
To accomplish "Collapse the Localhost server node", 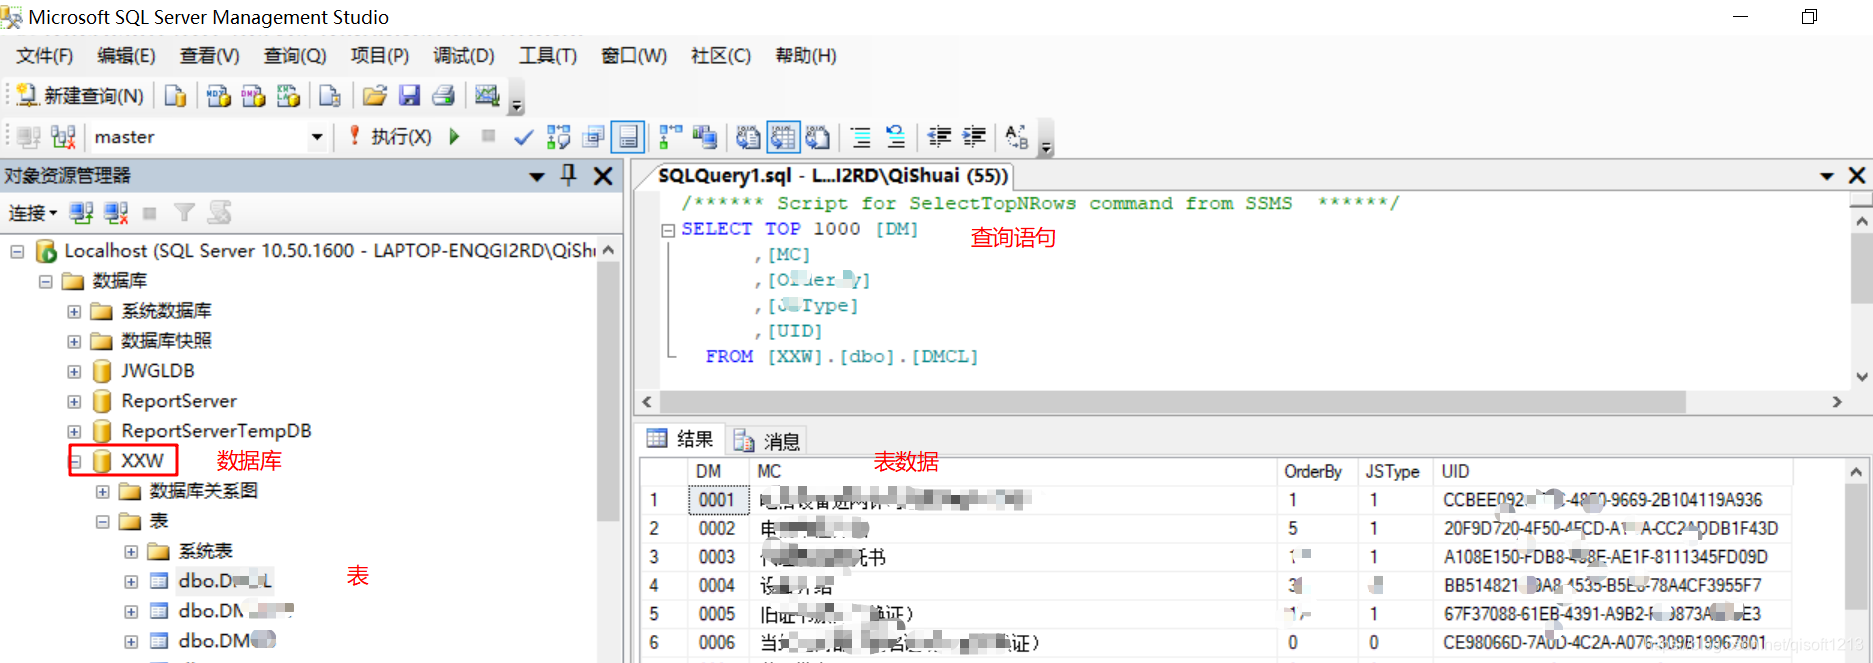I will point(17,251).
